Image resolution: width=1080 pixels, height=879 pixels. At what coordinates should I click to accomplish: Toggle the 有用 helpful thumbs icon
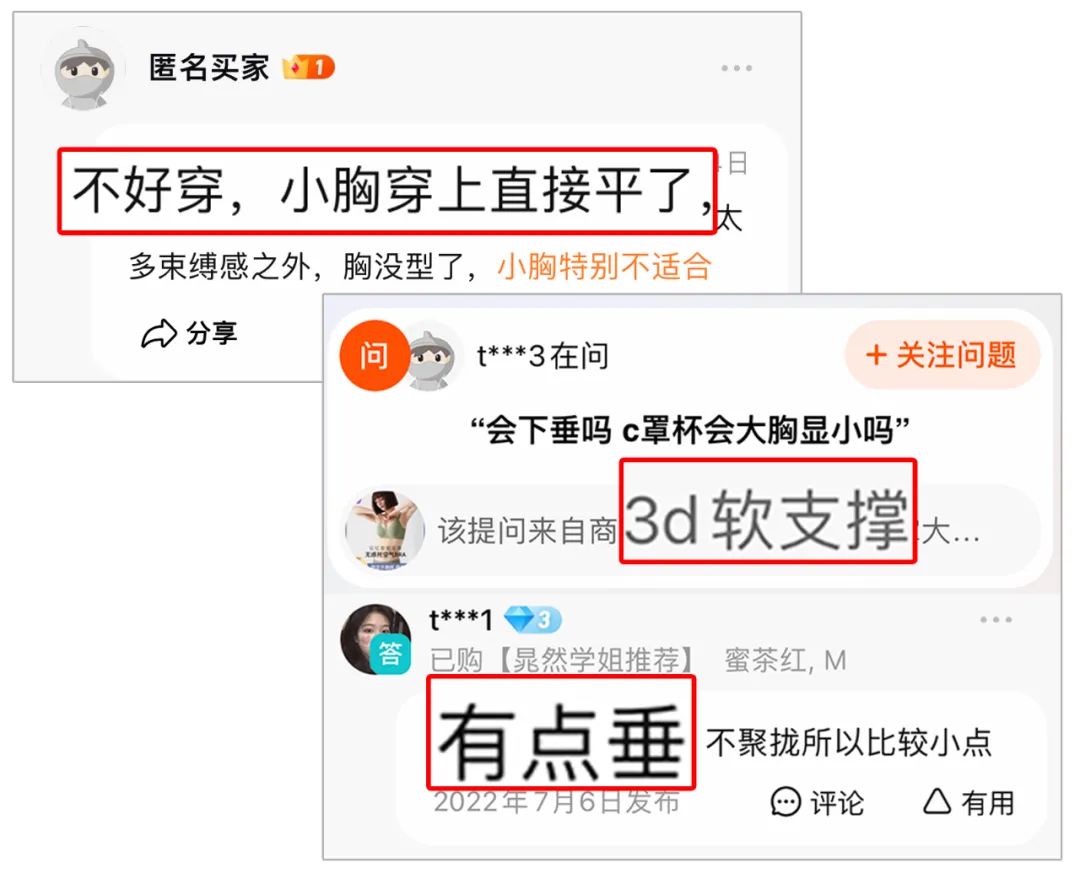coord(937,802)
